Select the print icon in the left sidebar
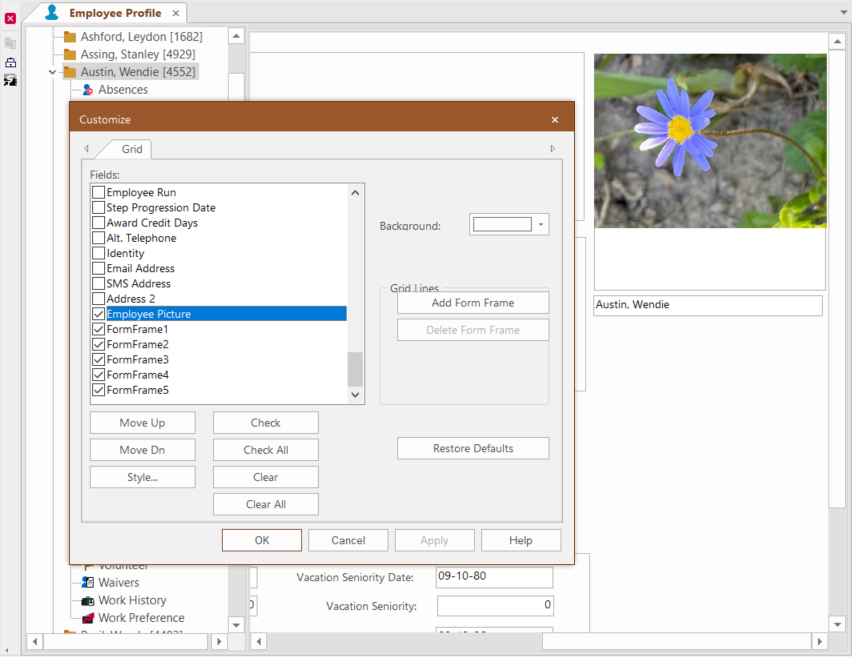 pyautogui.click(x=10, y=62)
